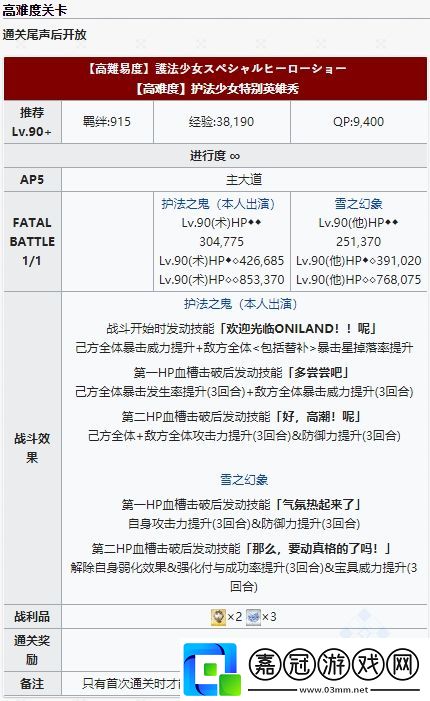430x701 pixels.
Task: Select the text 通关尾声后开放
Action: coord(44,34)
